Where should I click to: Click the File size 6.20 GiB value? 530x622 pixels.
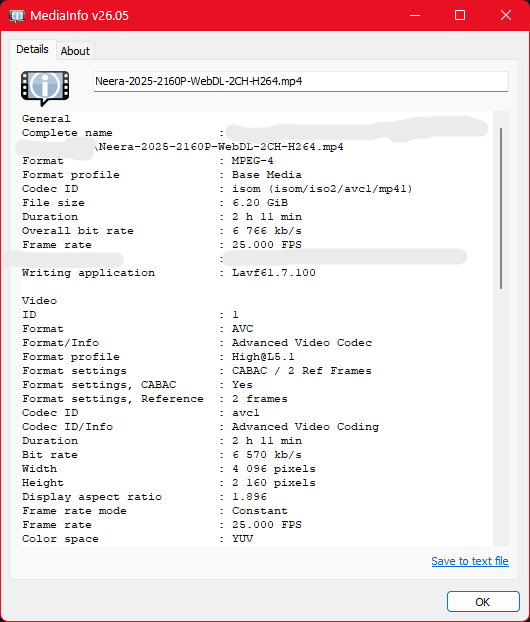[x=260, y=203]
